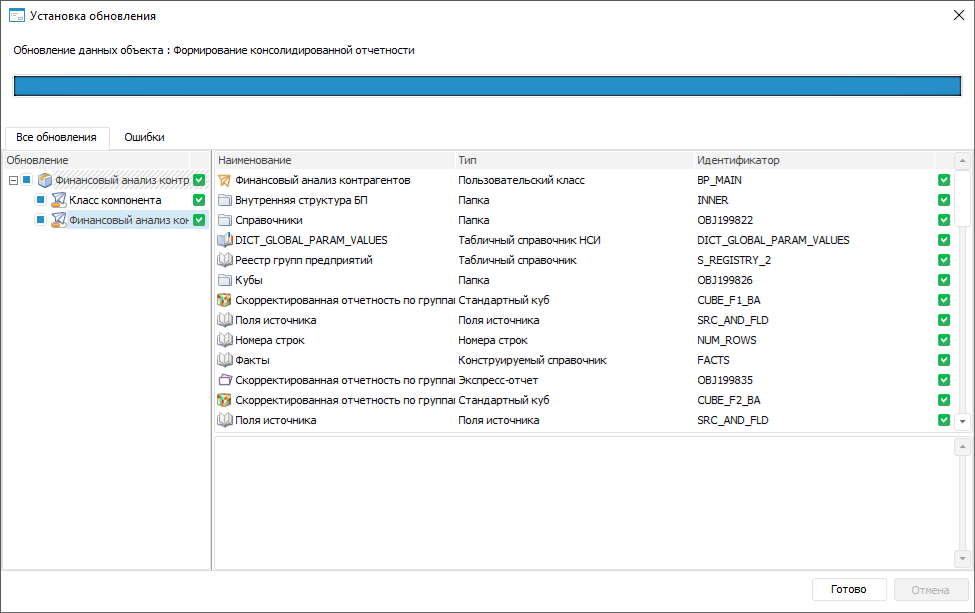Click the folder icon next to Внутренняя структура БП

tap(224, 200)
